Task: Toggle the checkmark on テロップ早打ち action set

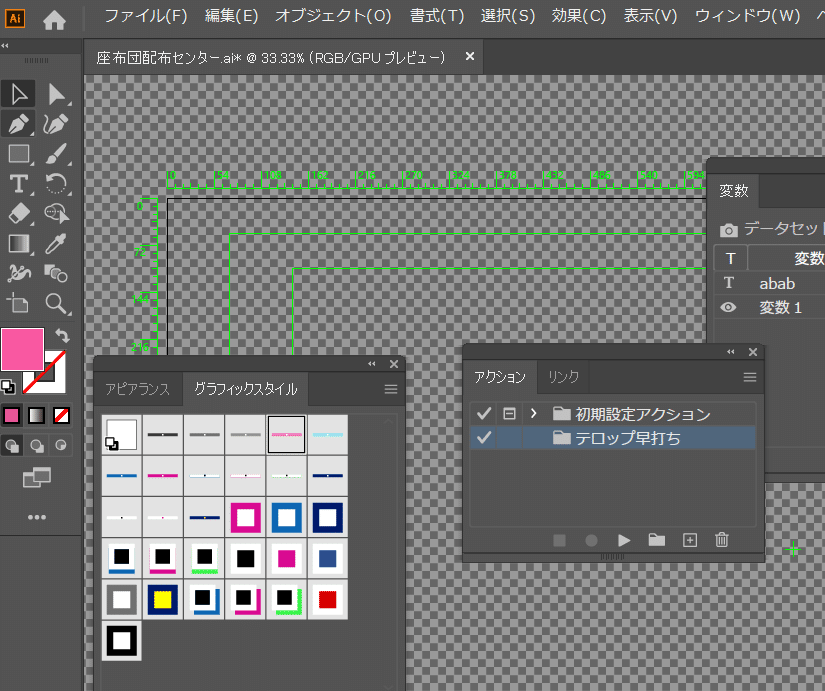Action: (x=484, y=436)
